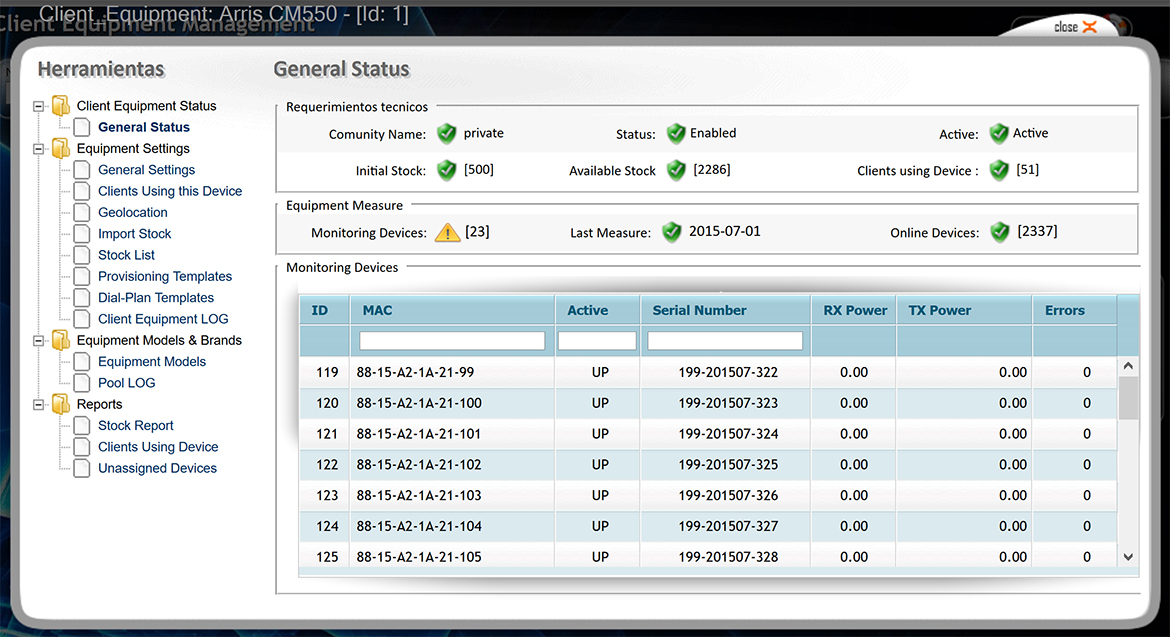
Task: Click the Last Measure green shield icon
Action: click(x=671, y=232)
